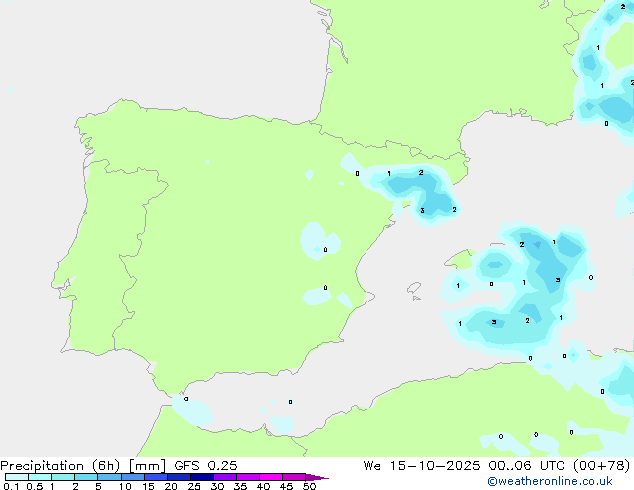
Task: Pick the legend swatch between 0.5 and 1
Action: [40, 477]
